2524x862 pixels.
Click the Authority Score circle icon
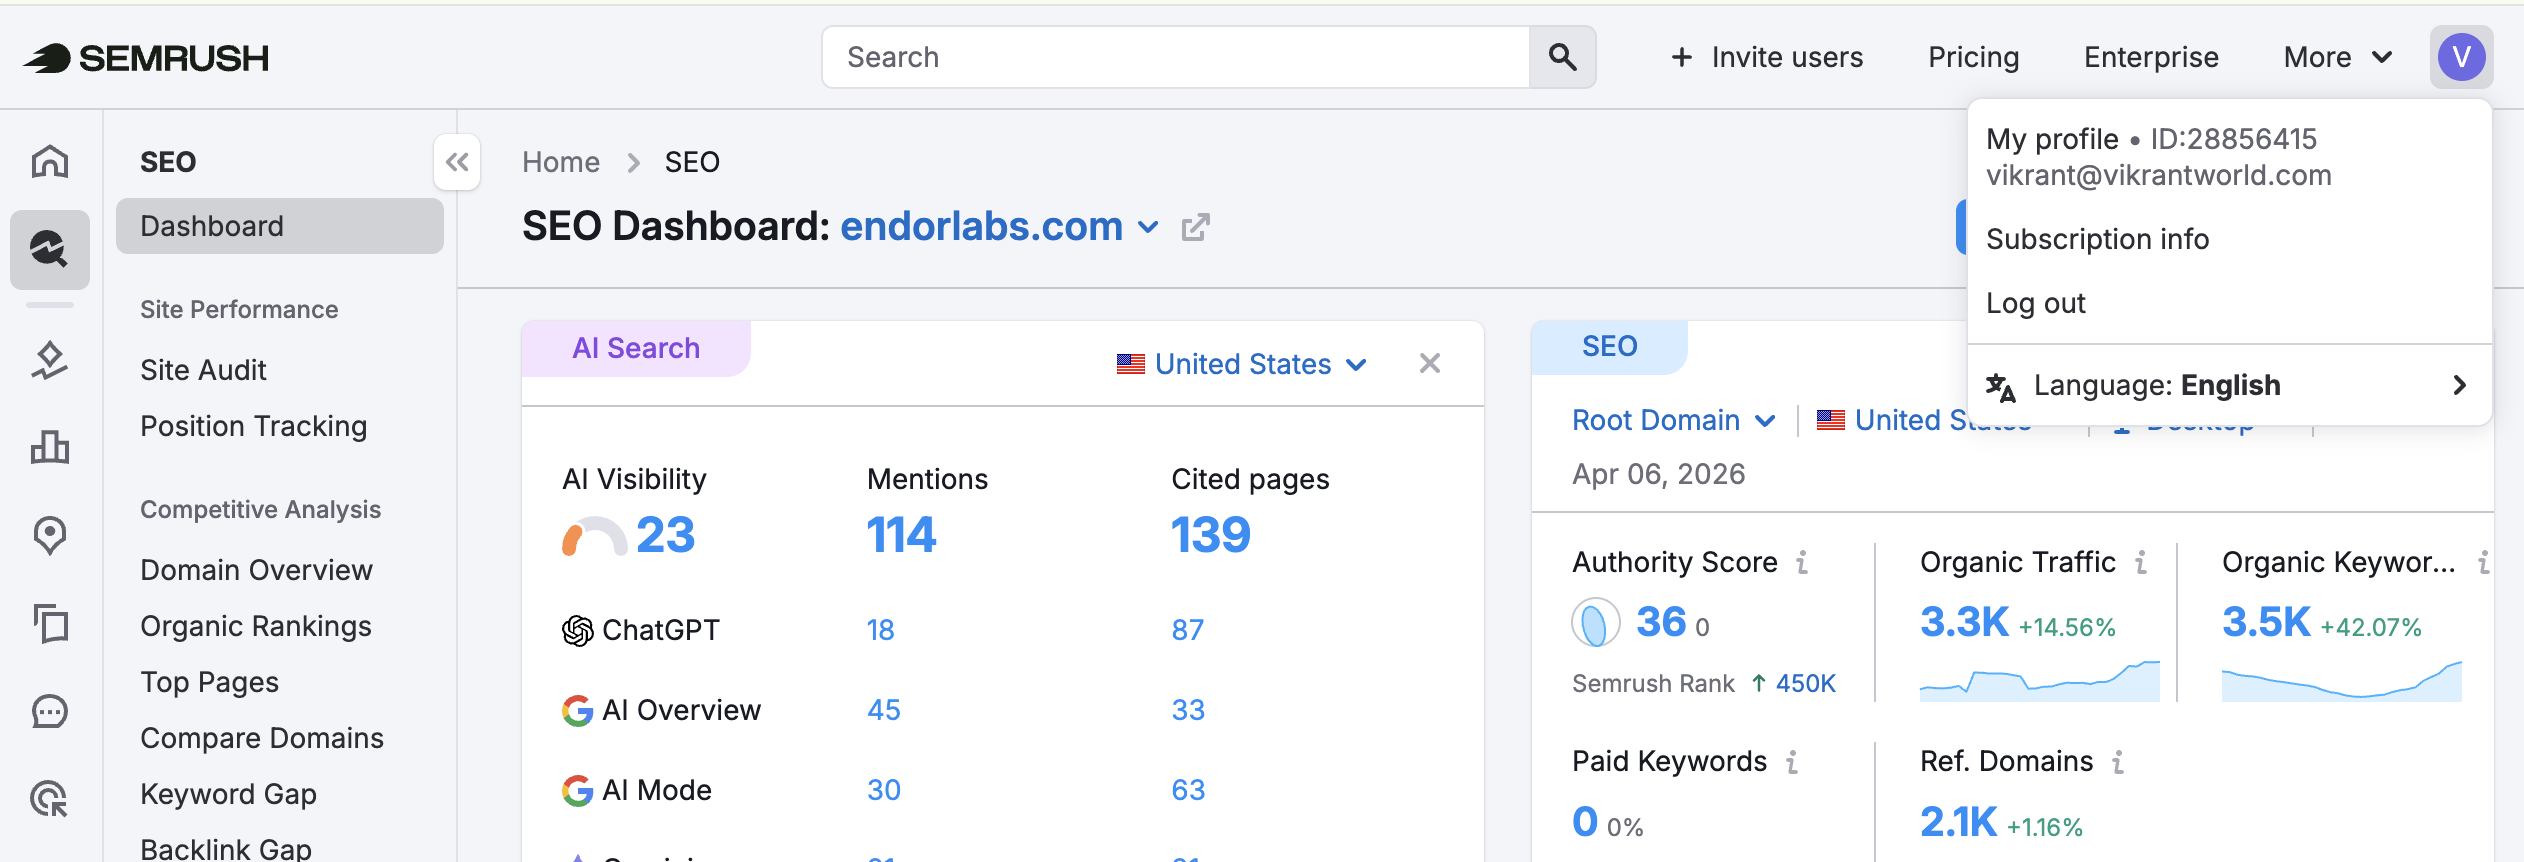1596,623
